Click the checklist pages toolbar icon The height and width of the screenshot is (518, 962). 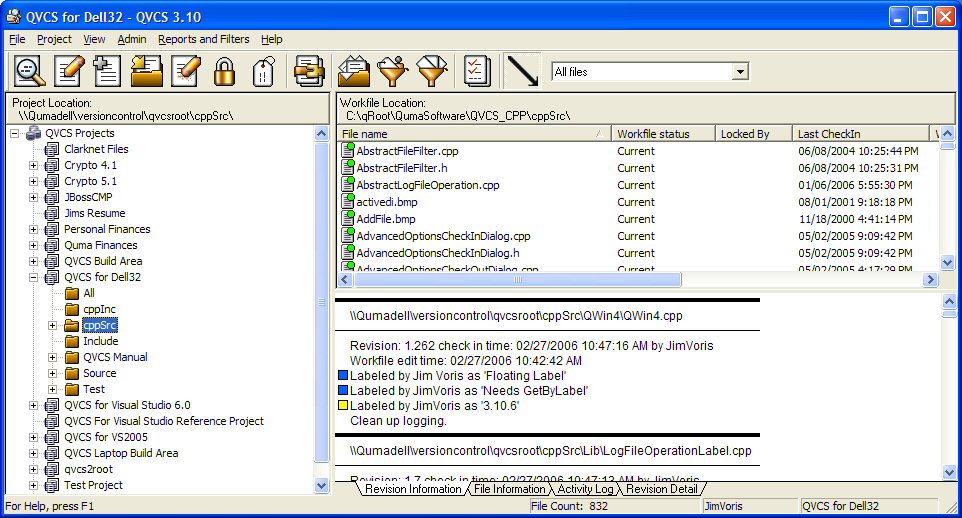[x=477, y=71]
